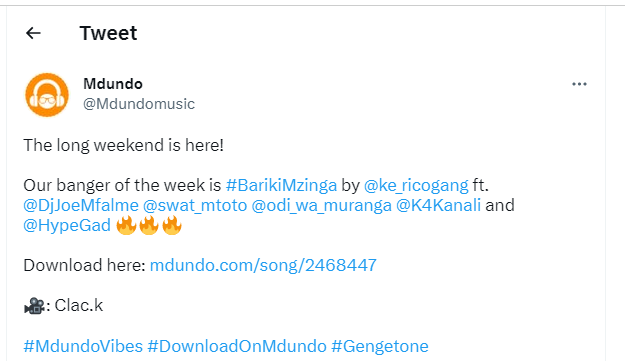The image size is (625, 361).
Task: Follow the mdundo.com/song/2468447 download link
Action: click(x=263, y=265)
